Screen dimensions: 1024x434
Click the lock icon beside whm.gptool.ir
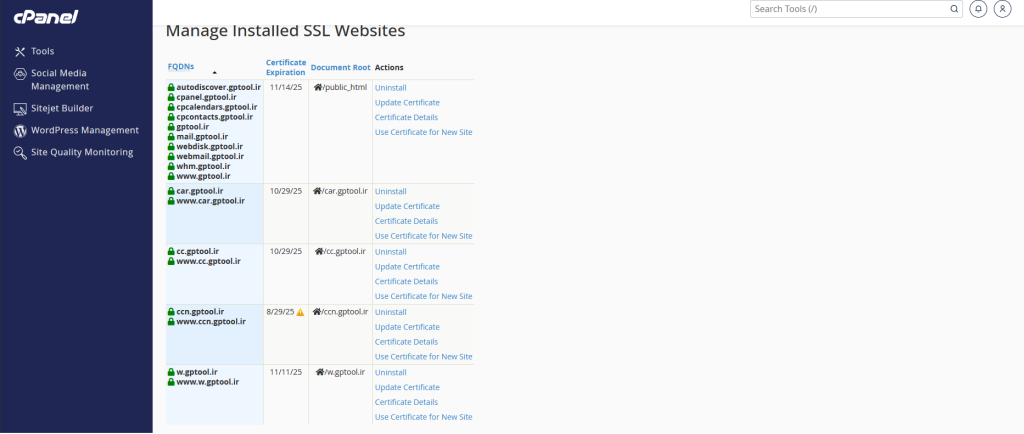[171, 166]
